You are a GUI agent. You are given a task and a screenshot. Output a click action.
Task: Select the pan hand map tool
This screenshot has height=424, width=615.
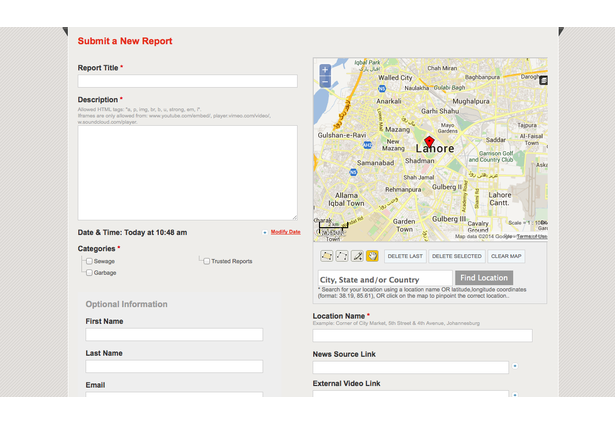(x=372, y=256)
